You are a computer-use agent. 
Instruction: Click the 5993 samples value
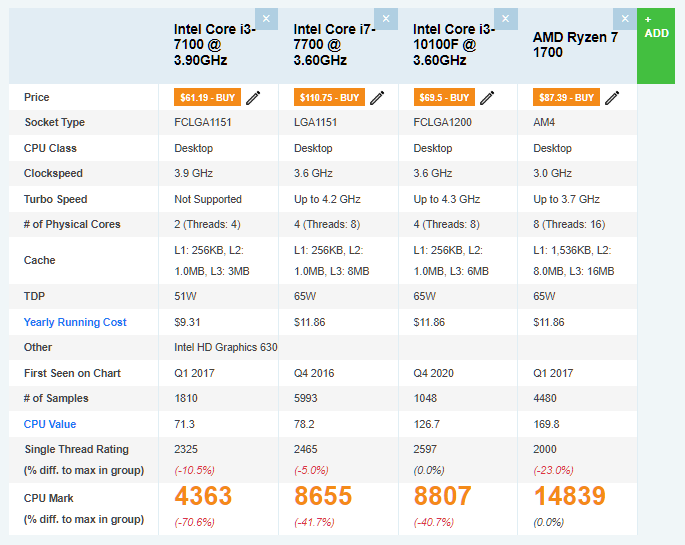306,398
